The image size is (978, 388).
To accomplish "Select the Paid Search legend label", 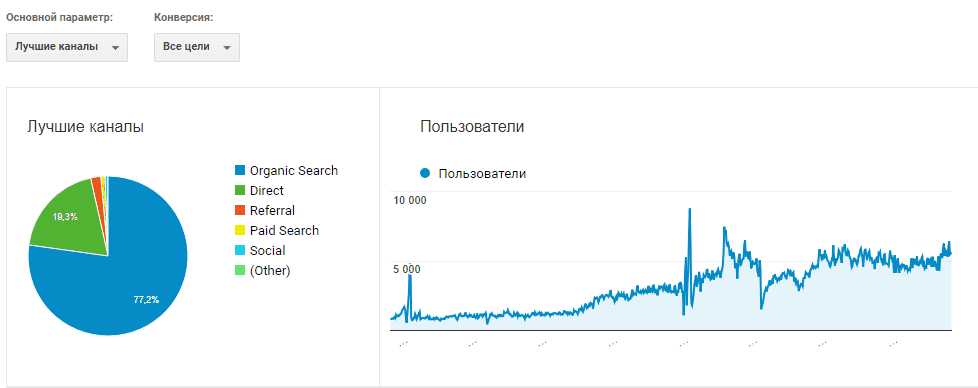I will [x=284, y=230].
